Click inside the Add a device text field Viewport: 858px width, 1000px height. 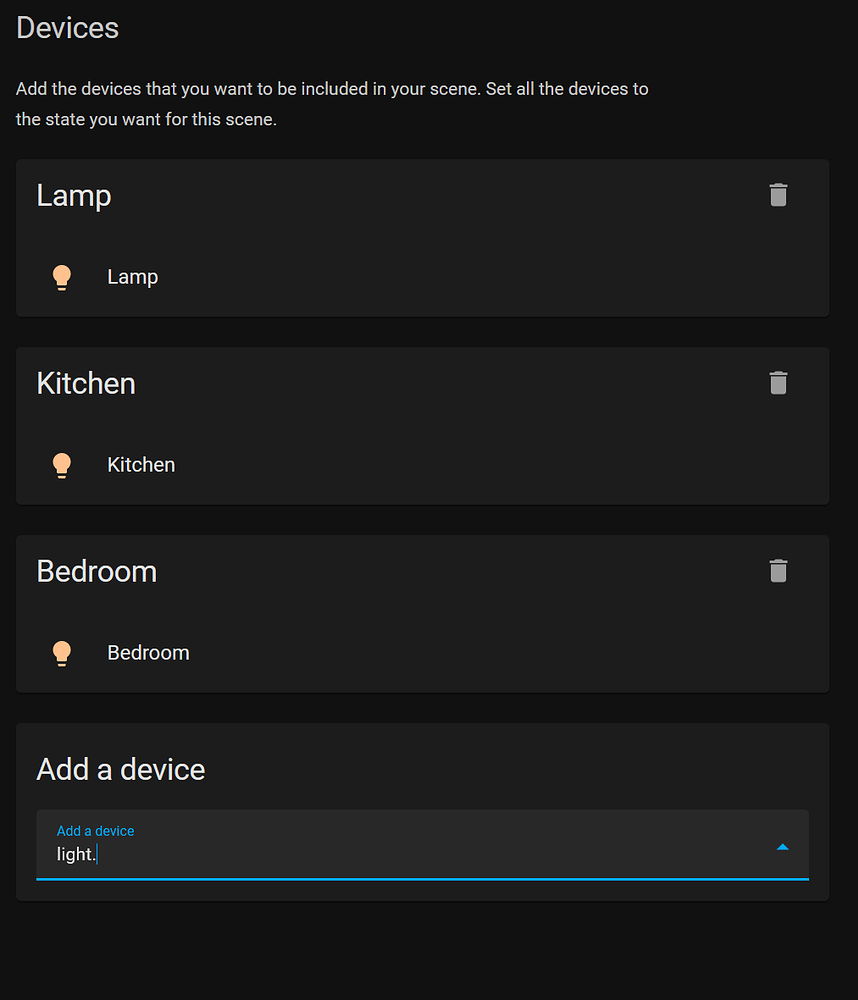pos(300,854)
